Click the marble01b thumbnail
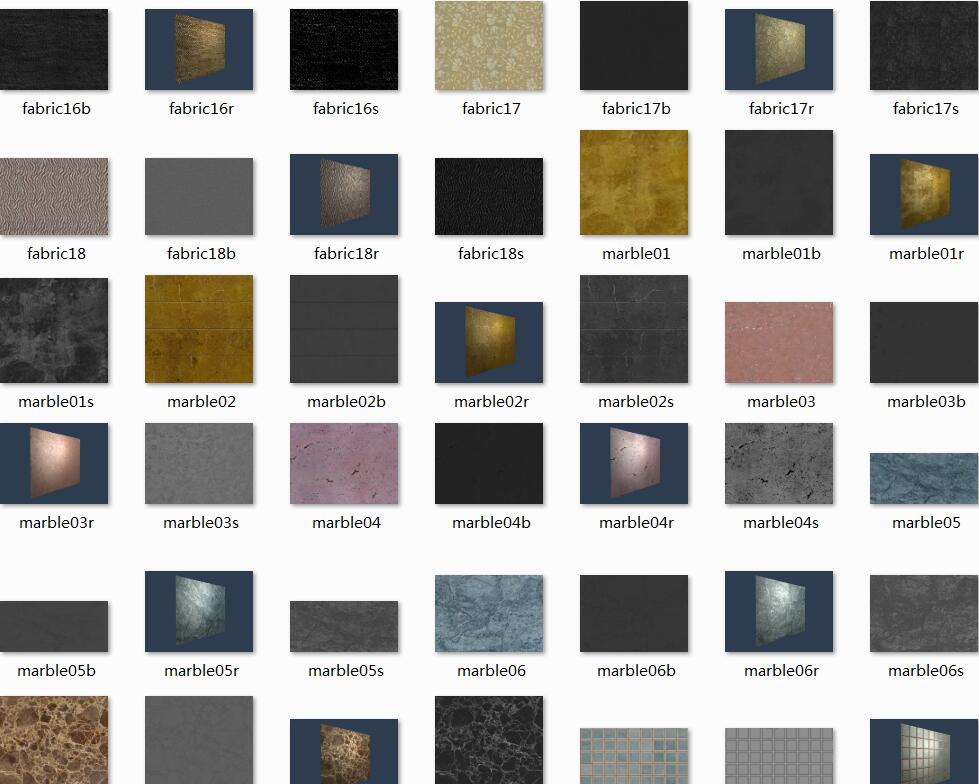979x784 pixels. [779, 182]
